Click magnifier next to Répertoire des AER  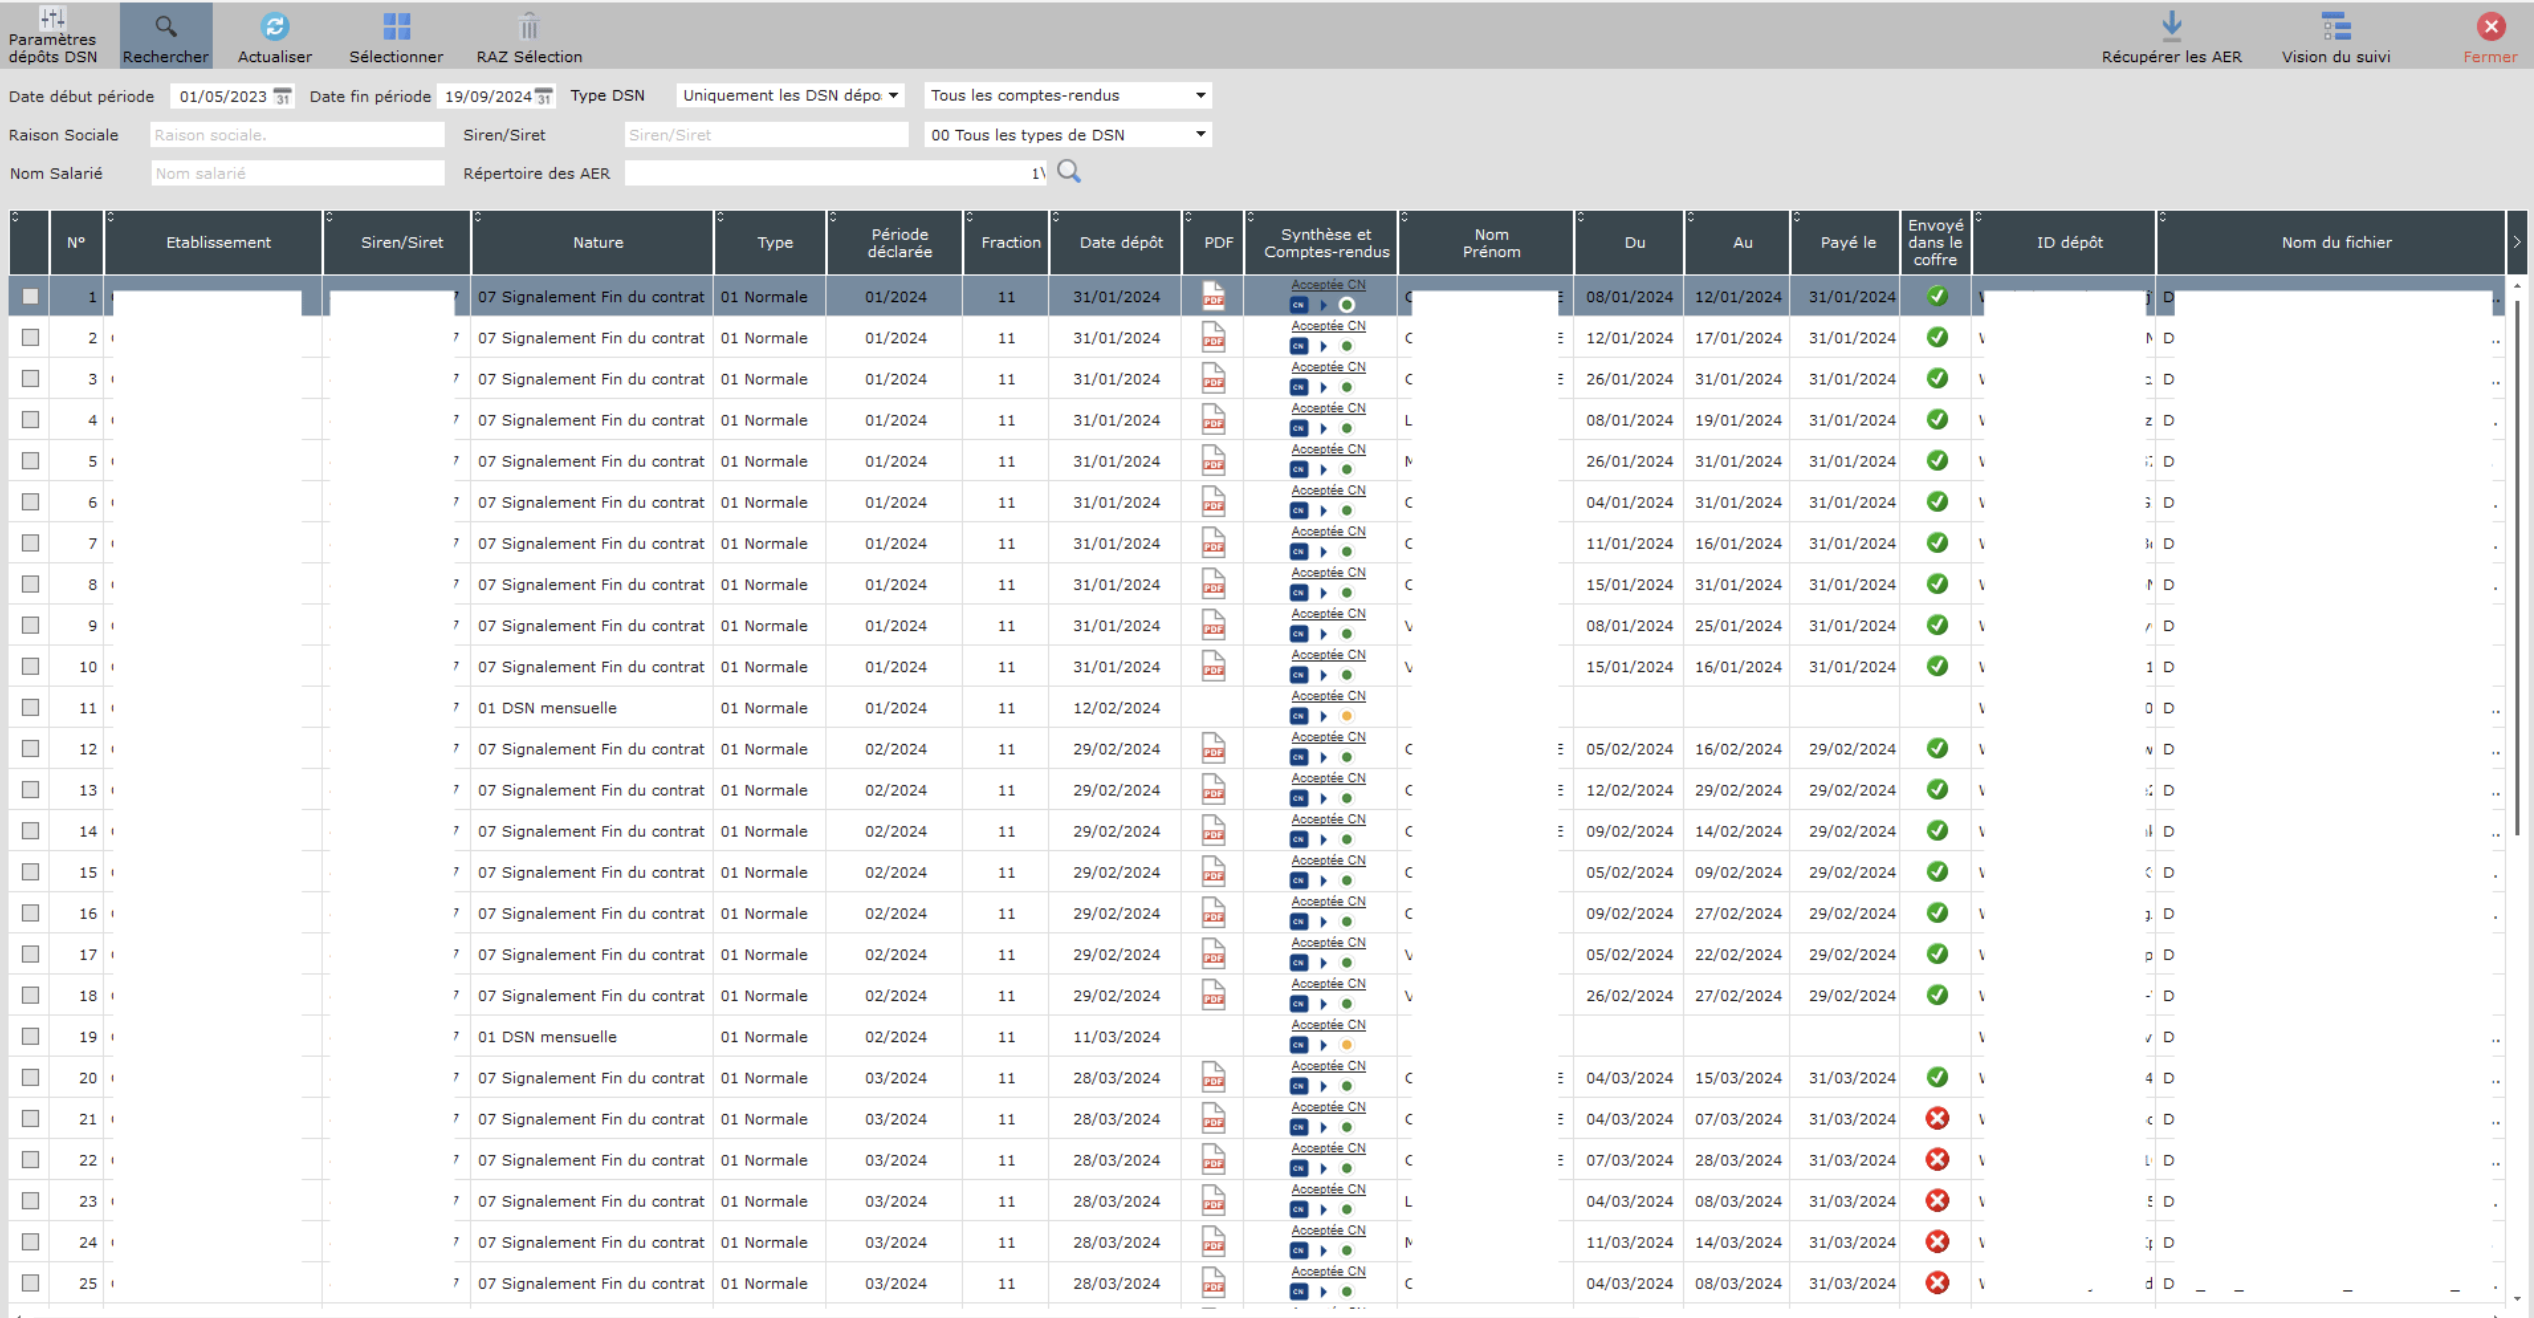(1069, 172)
